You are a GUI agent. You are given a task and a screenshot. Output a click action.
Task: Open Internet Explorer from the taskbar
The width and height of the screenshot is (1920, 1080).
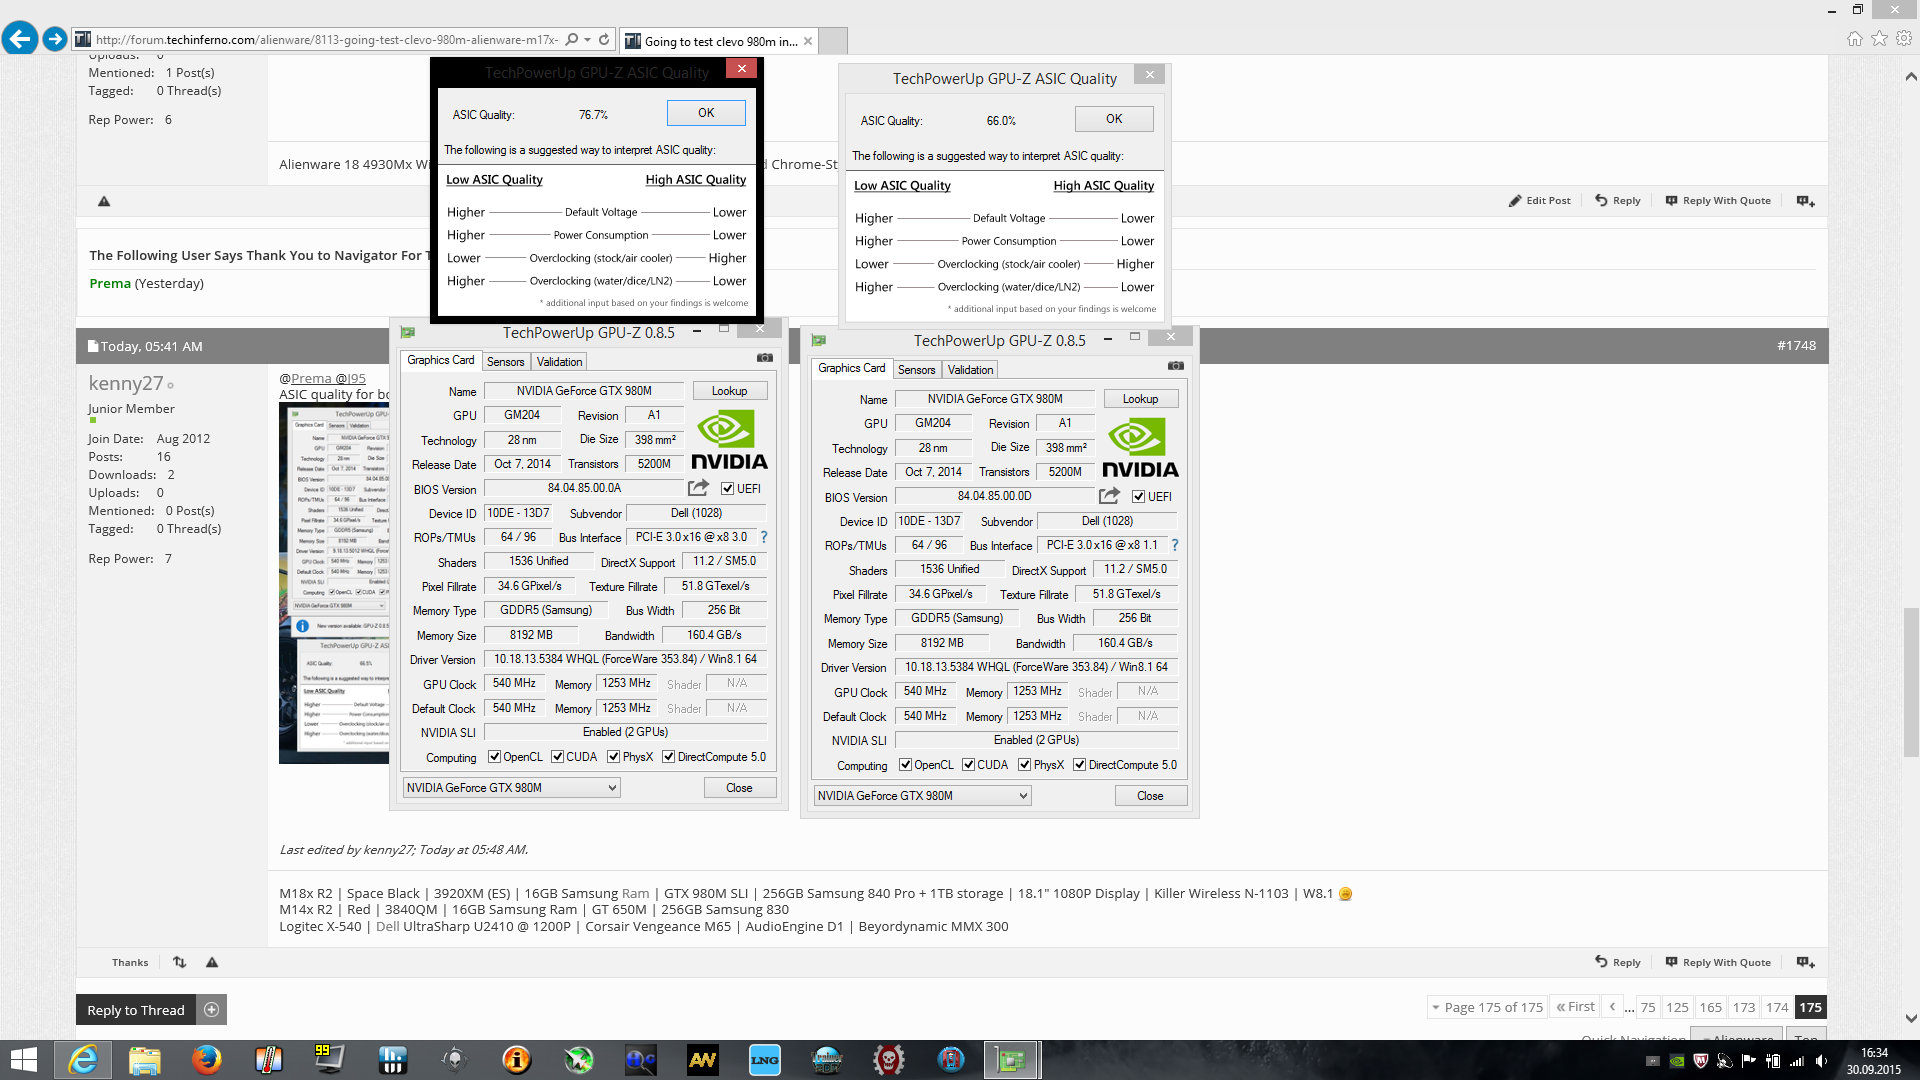pos(83,1060)
